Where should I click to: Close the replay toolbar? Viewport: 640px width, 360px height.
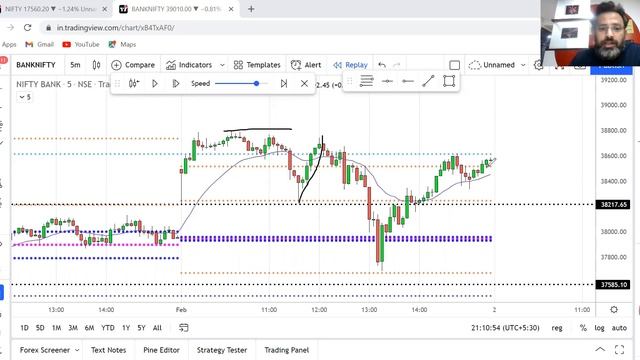(x=304, y=84)
